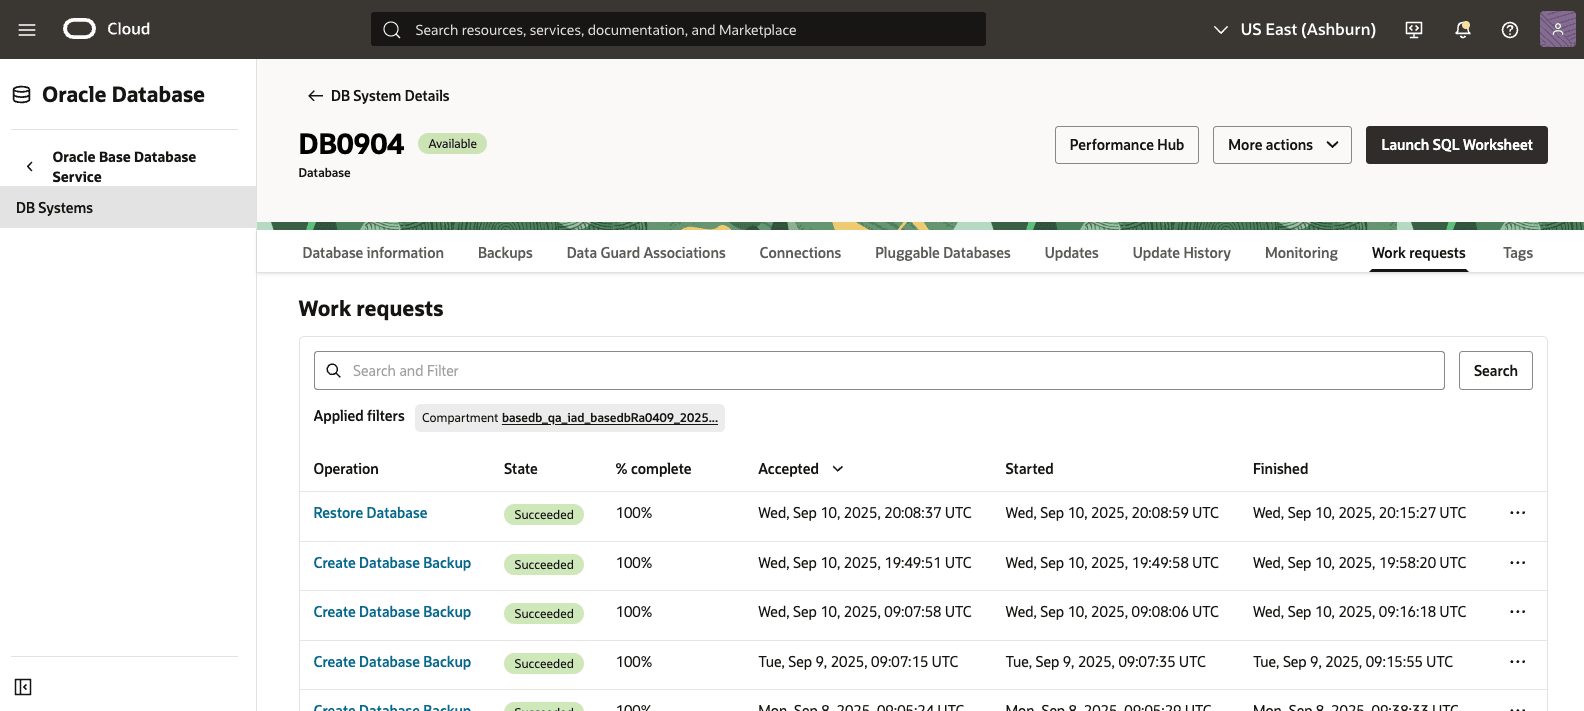Open Create Database Backup accepted Sep 9
1584x711 pixels.
(392, 662)
